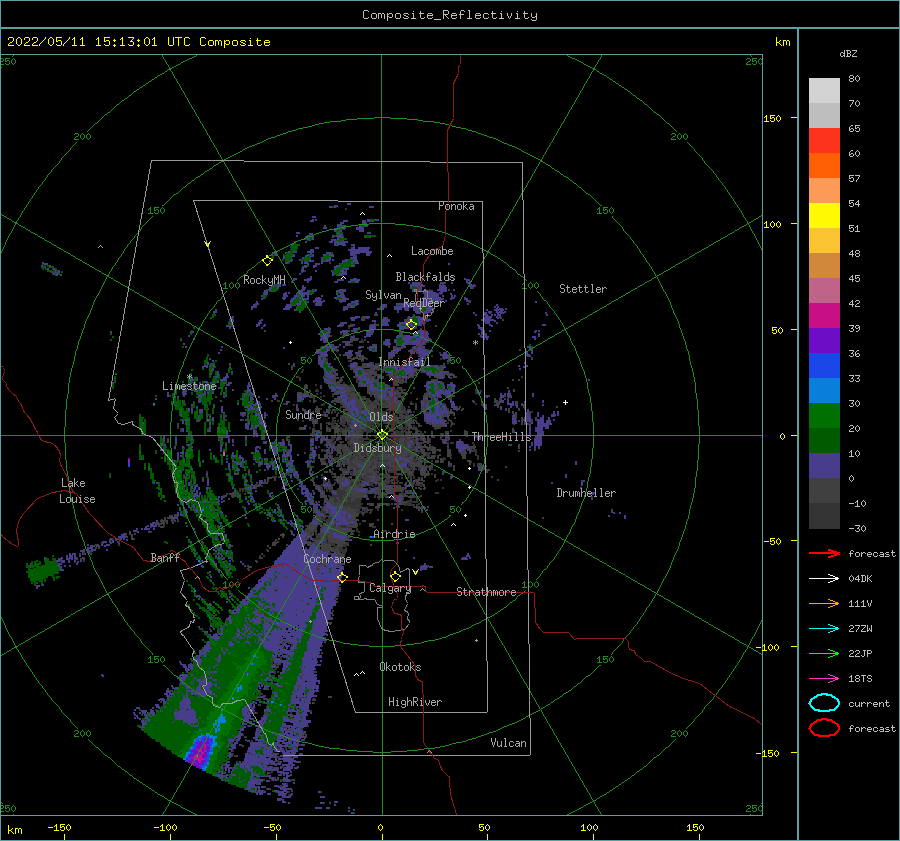This screenshot has height=841, width=900.
Task: Click the white 04DK arrow icon
Action: click(x=824, y=579)
